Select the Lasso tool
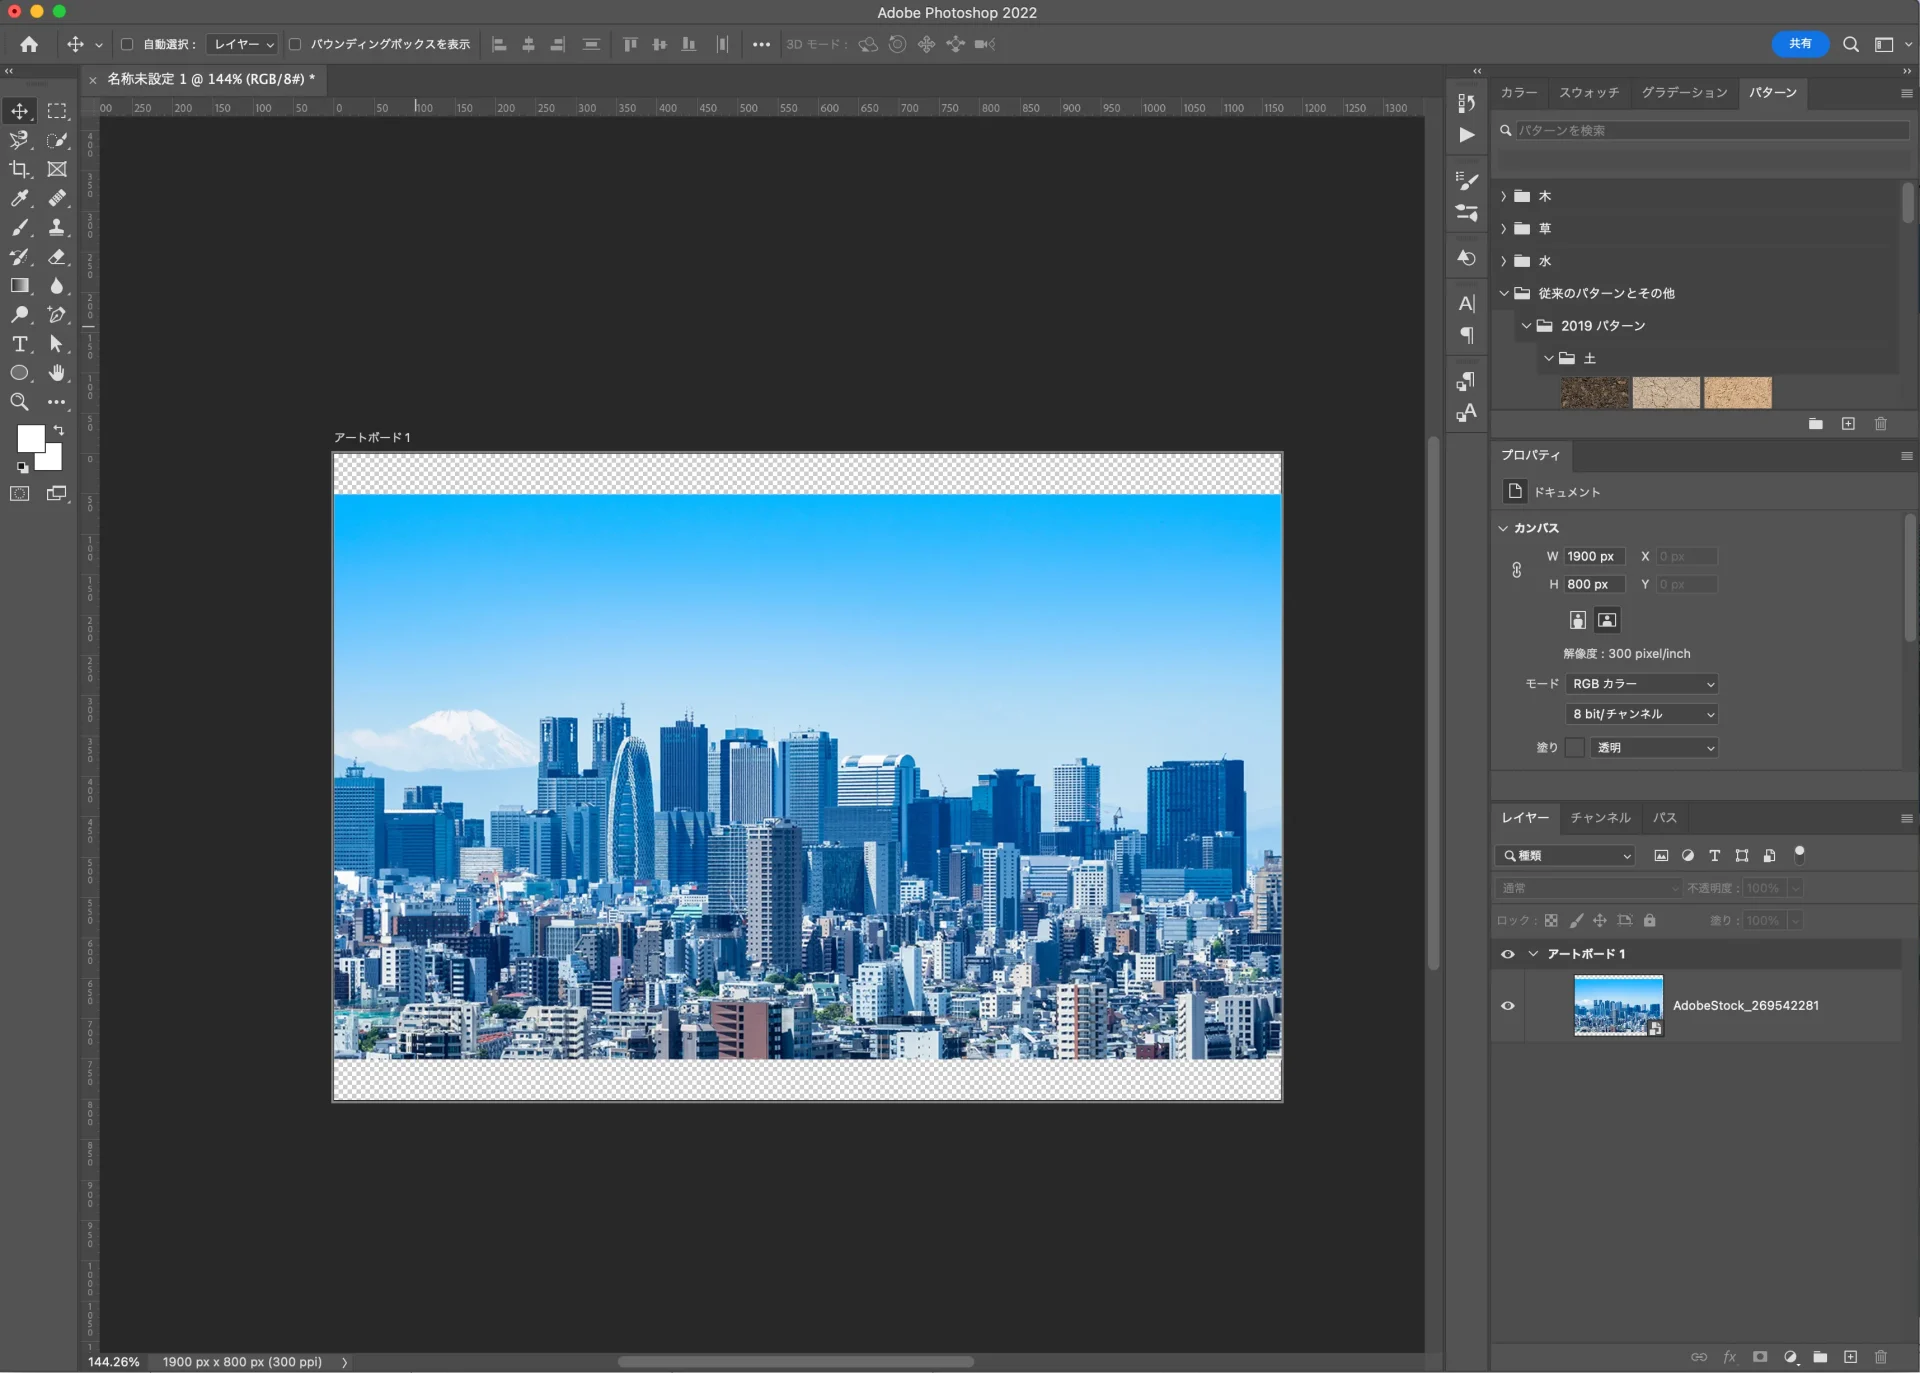This screenshot has height=1373, width=1920. click(x=20, y=141)
